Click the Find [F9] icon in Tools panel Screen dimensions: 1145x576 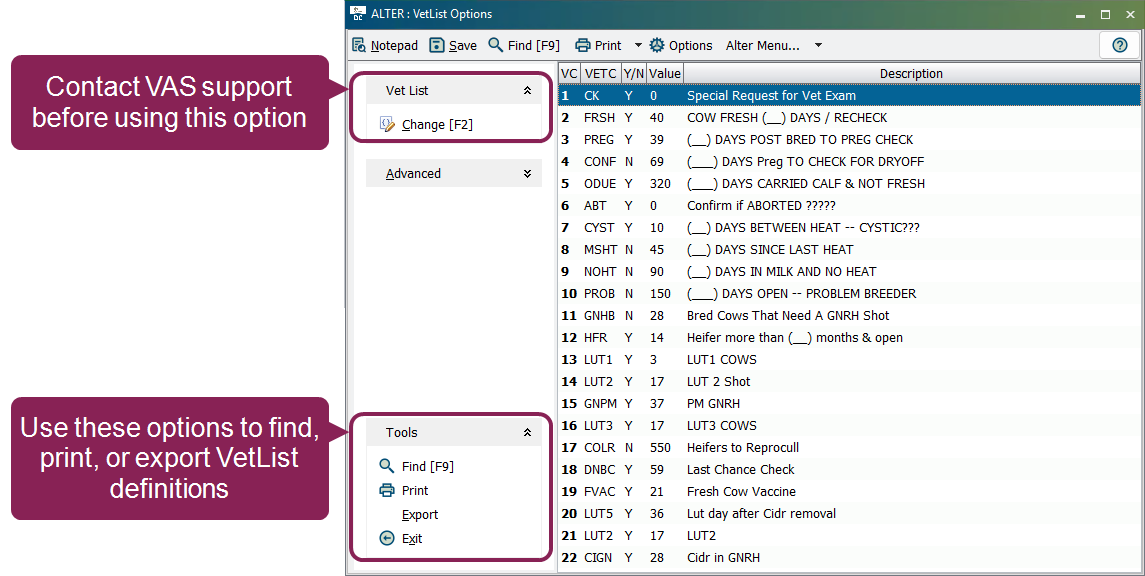(x=388, y=466)
